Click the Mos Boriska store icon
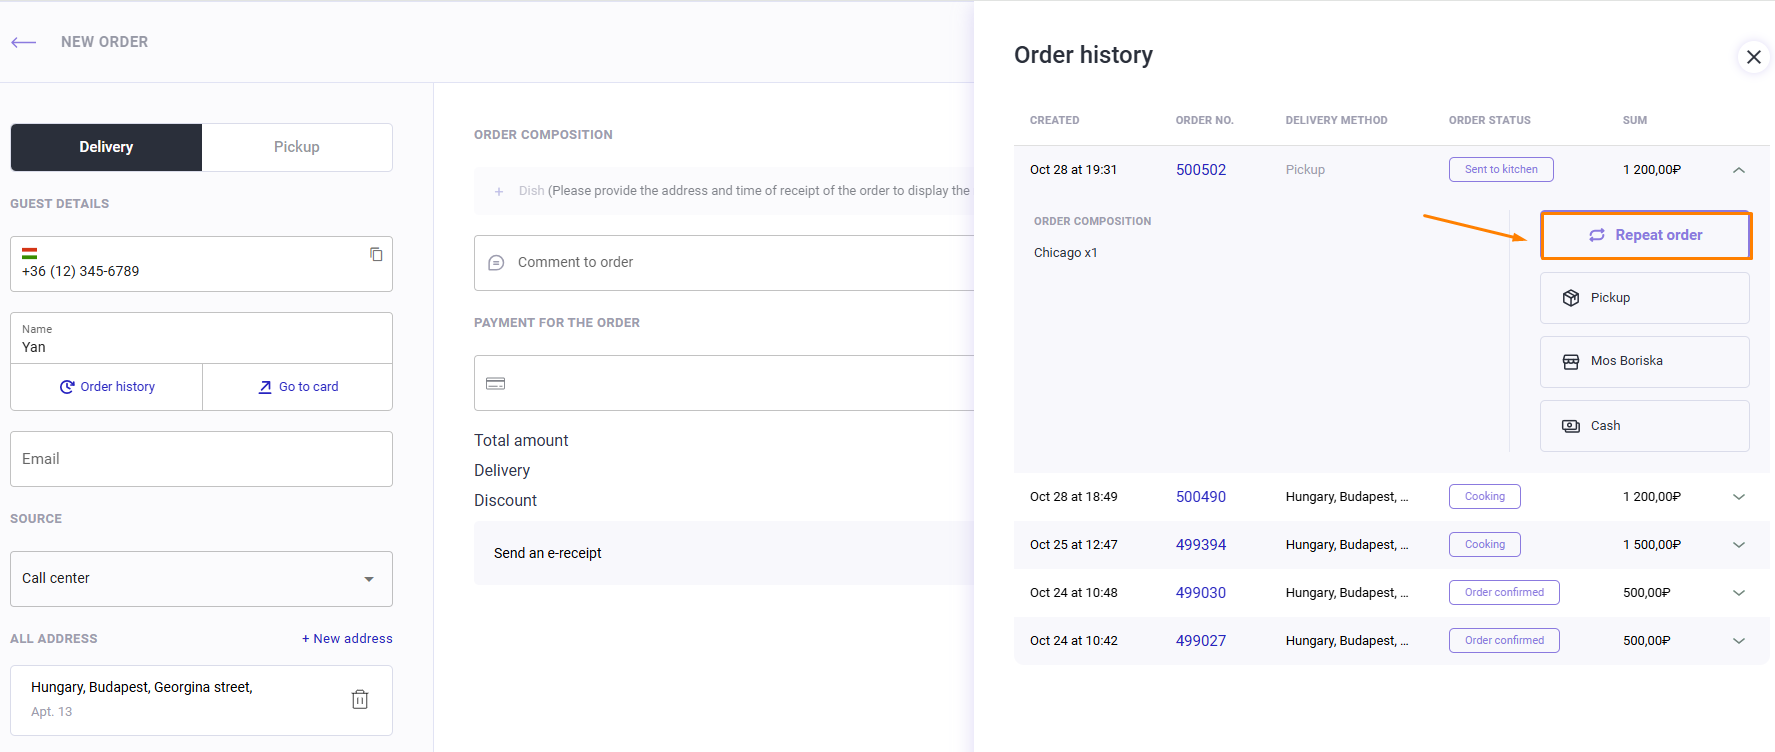Image resolution: width=1775 pixels, height=752 pixels. 1571,361
